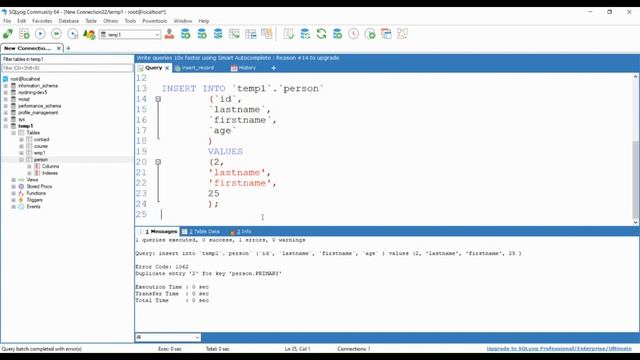Select the Messages result tab
The height and width of the screenshot is (360, 640).
tap(158, 231)
